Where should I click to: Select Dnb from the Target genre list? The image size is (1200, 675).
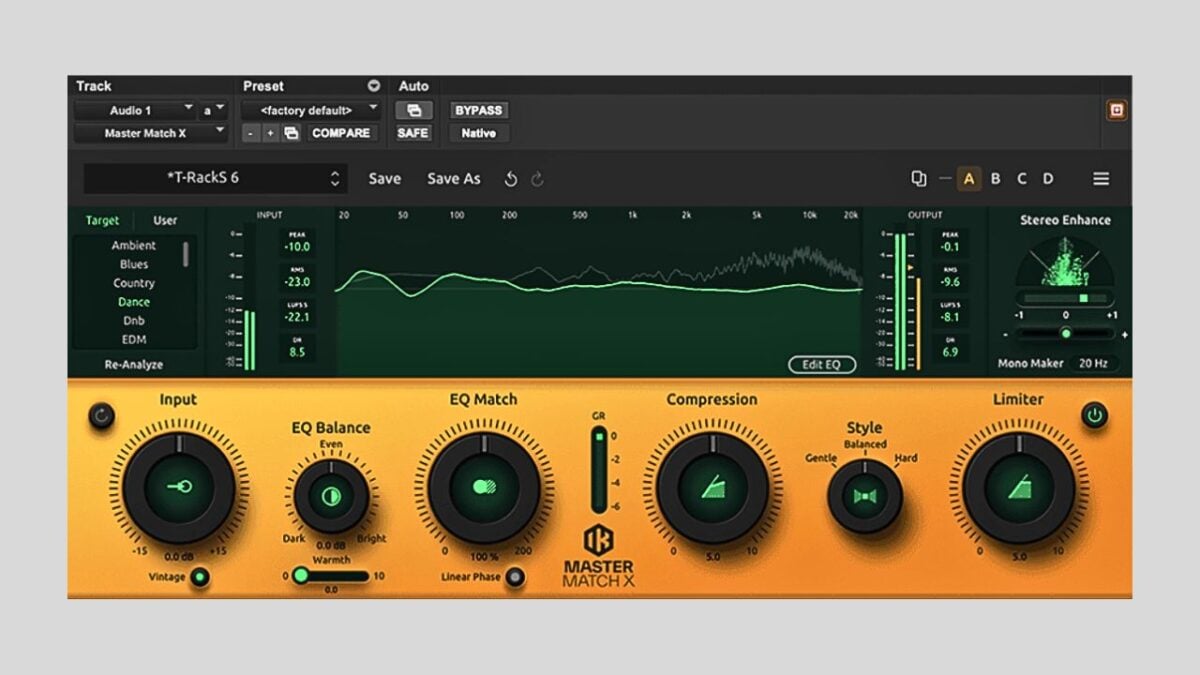135,320
